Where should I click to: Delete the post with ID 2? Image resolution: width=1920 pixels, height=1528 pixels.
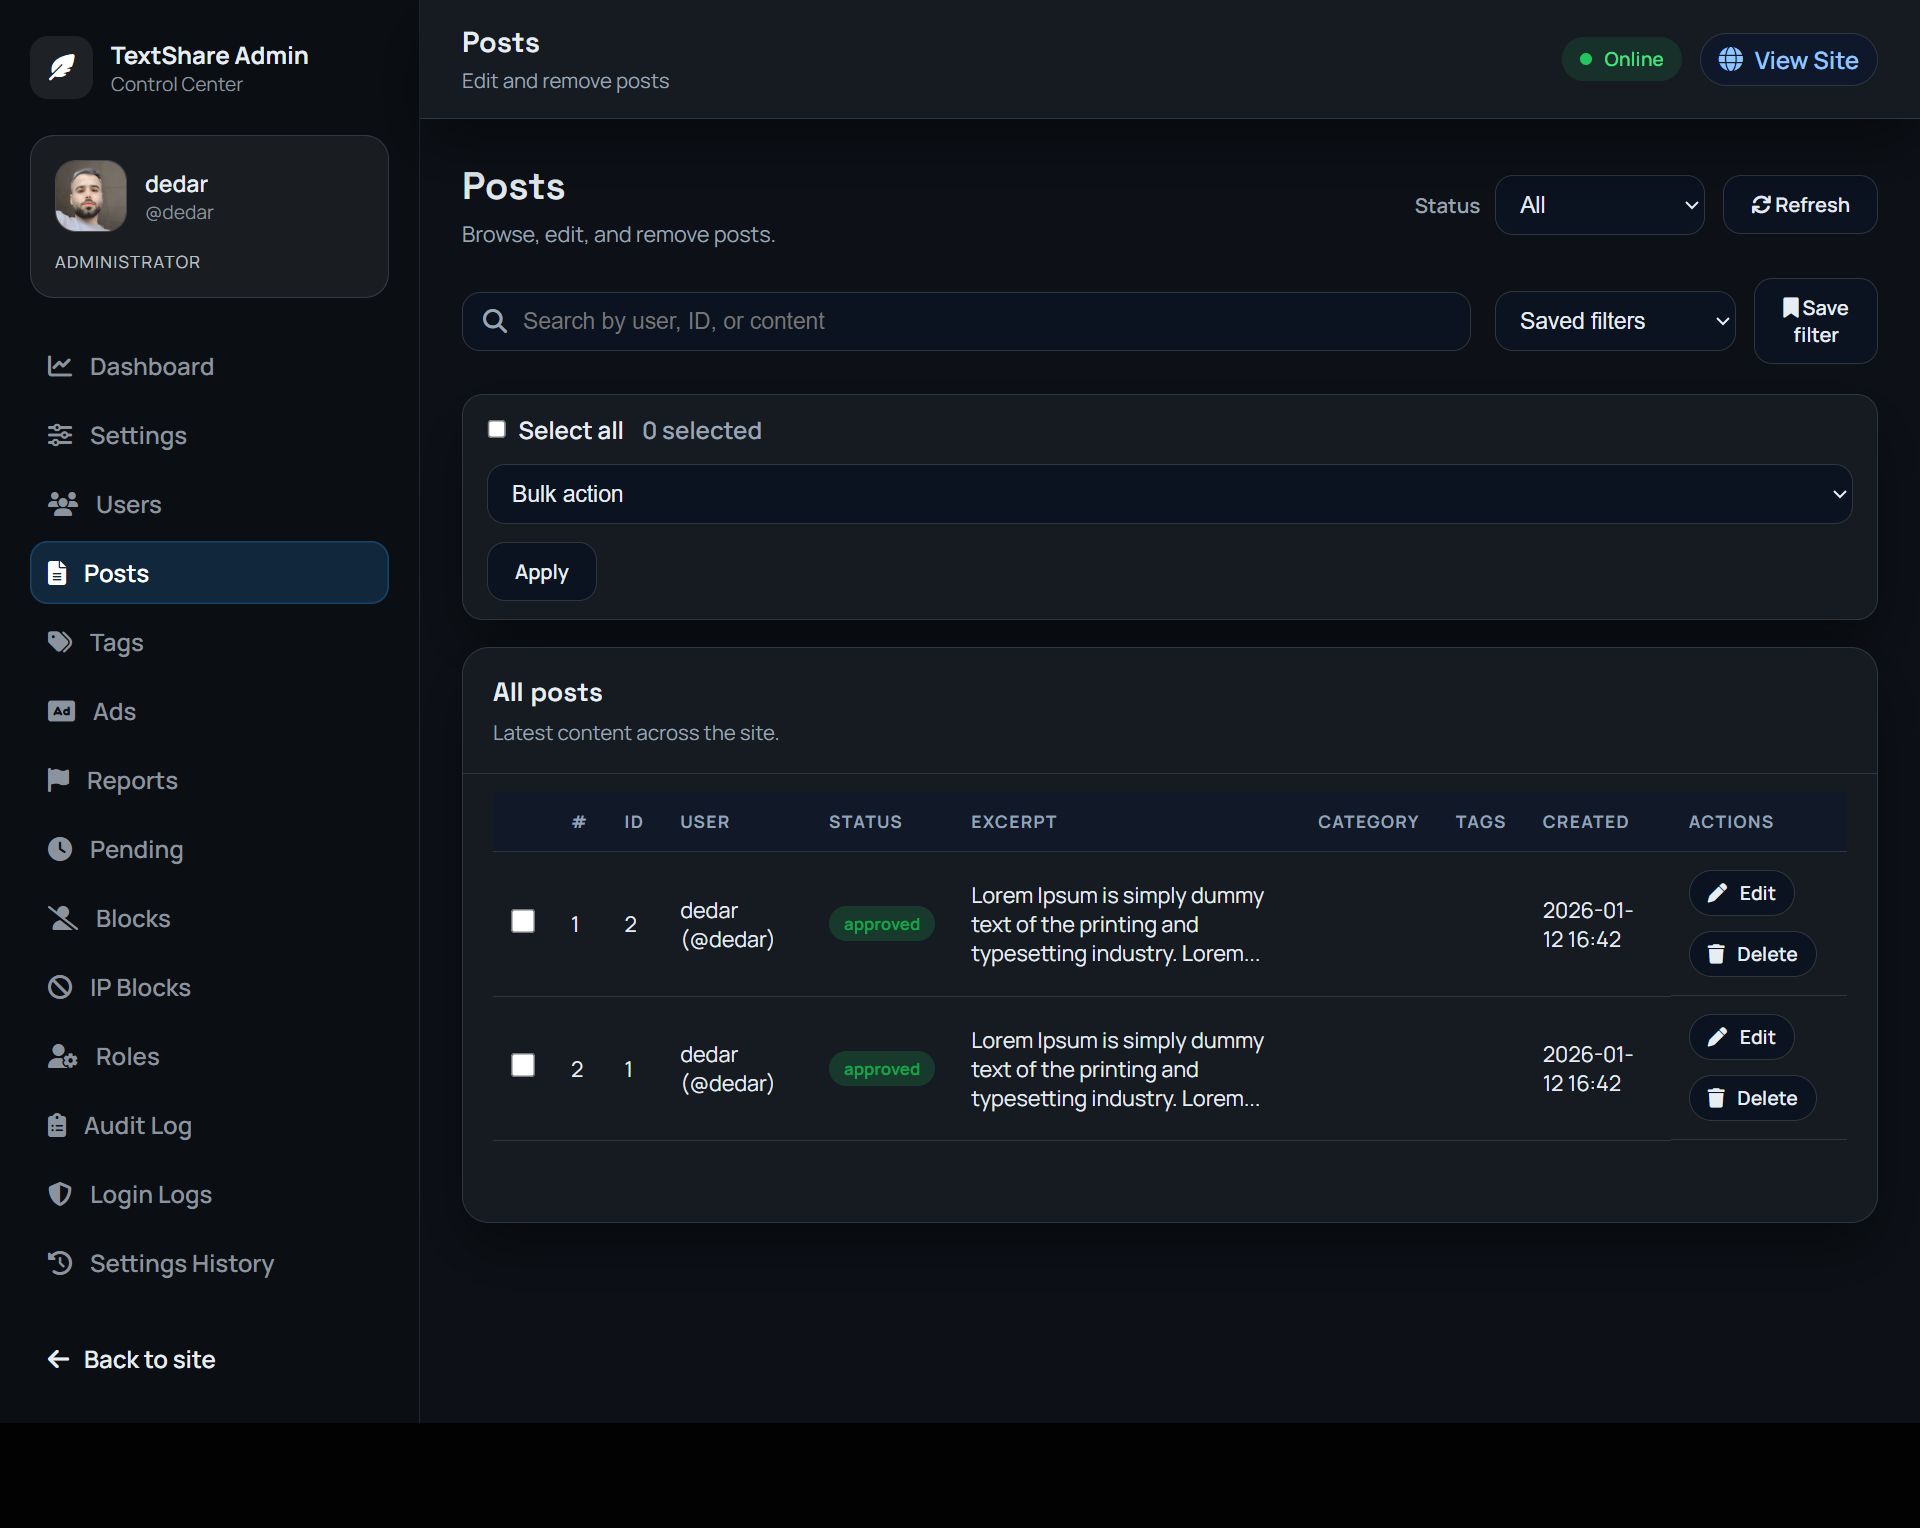pos(1752,954)
